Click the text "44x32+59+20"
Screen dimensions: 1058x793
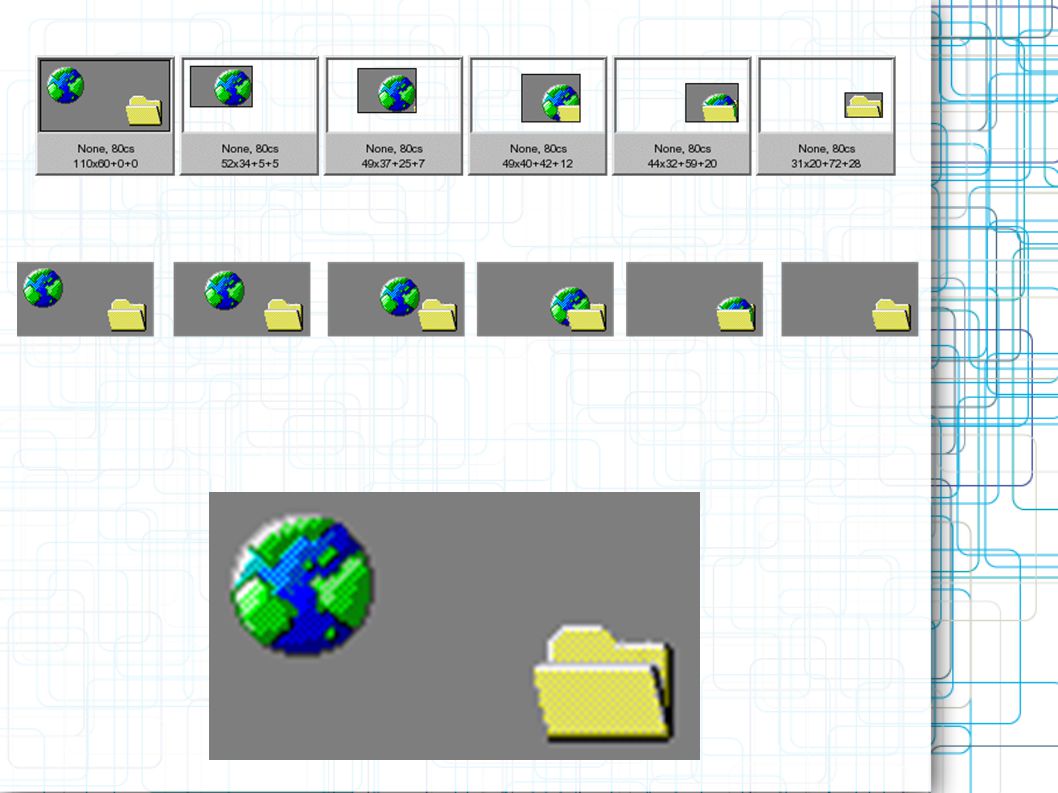[x=682, y=164]
